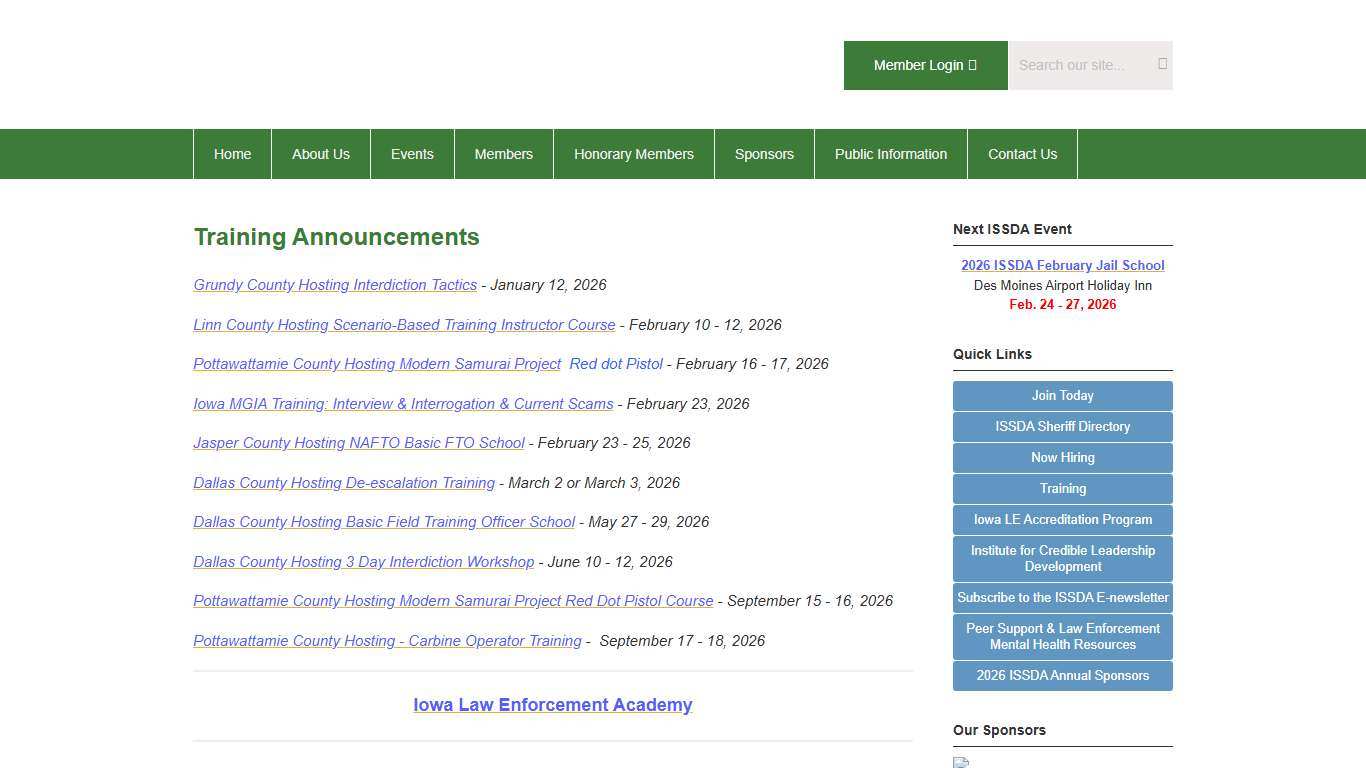Open the About Us menu
1366x768 pixels.
(321, 154)
